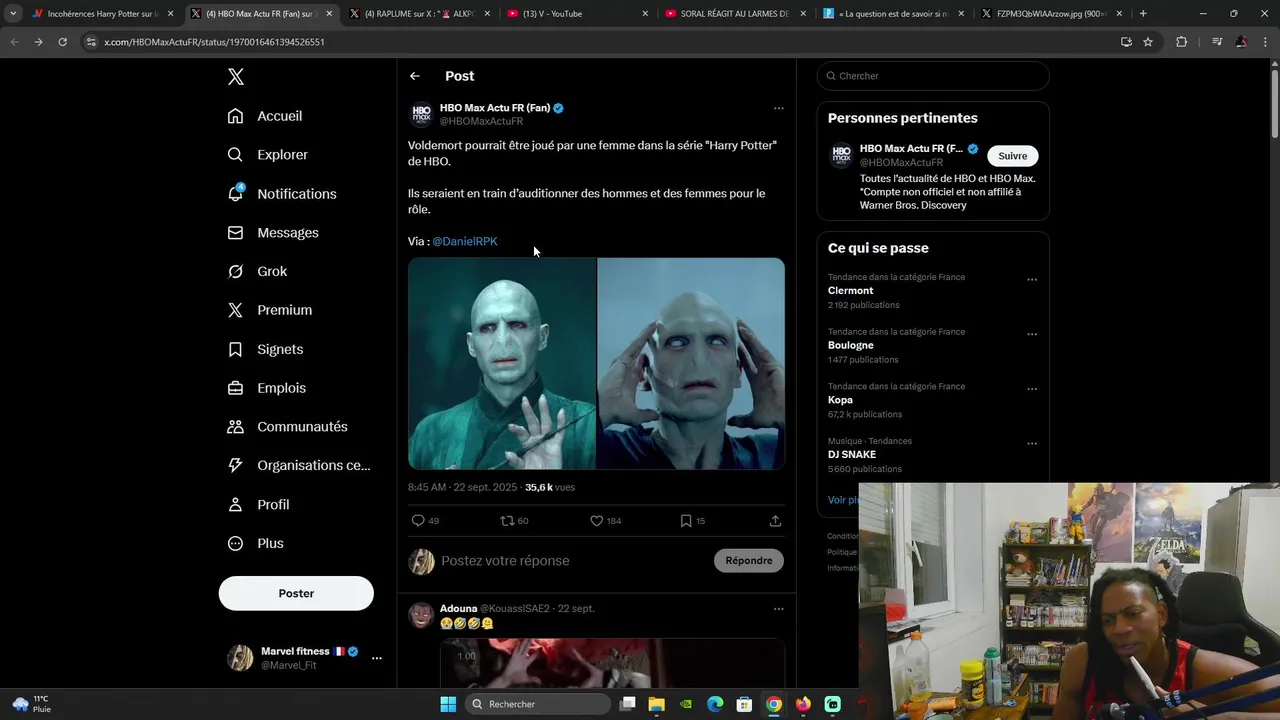
Task: Click the Répondre button
Action: click(749, 561)
